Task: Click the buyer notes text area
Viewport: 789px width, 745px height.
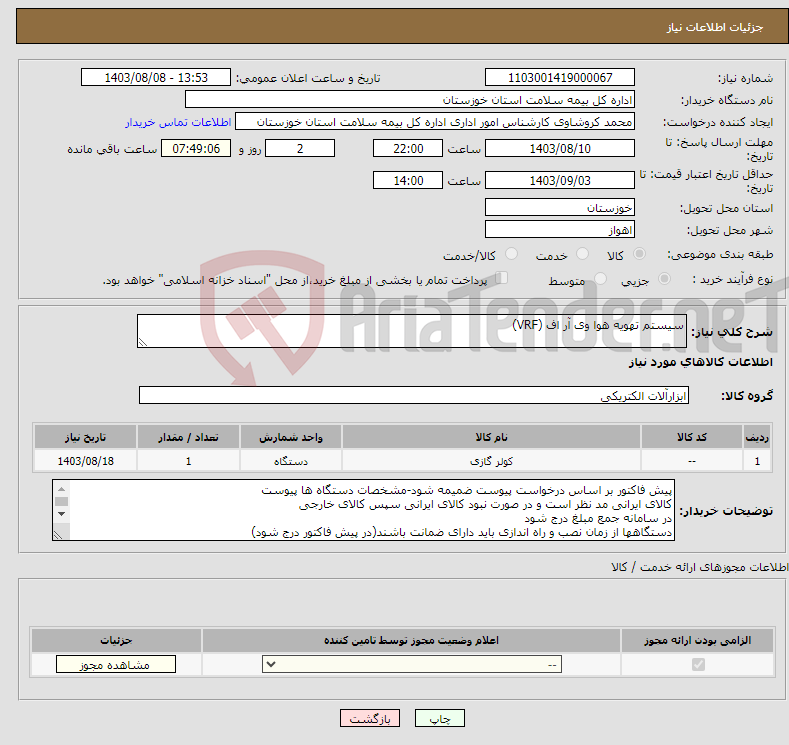Action: tap(363, 510)
